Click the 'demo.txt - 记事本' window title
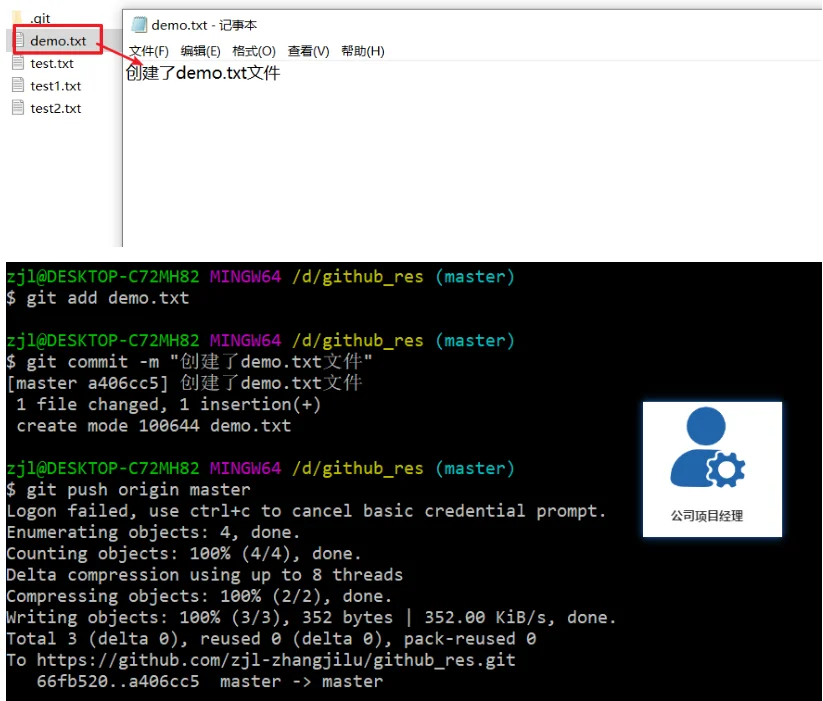This screenshot has height=701, width=823. point(204,25)
